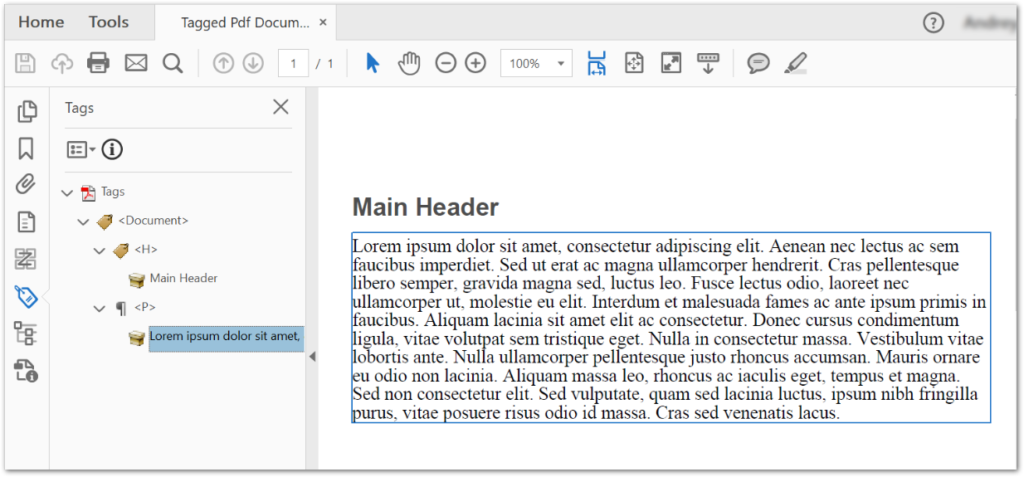1024x477 pixels.
Task: Open the Tags options menu dropdown
Action: (x=80, y=150)
